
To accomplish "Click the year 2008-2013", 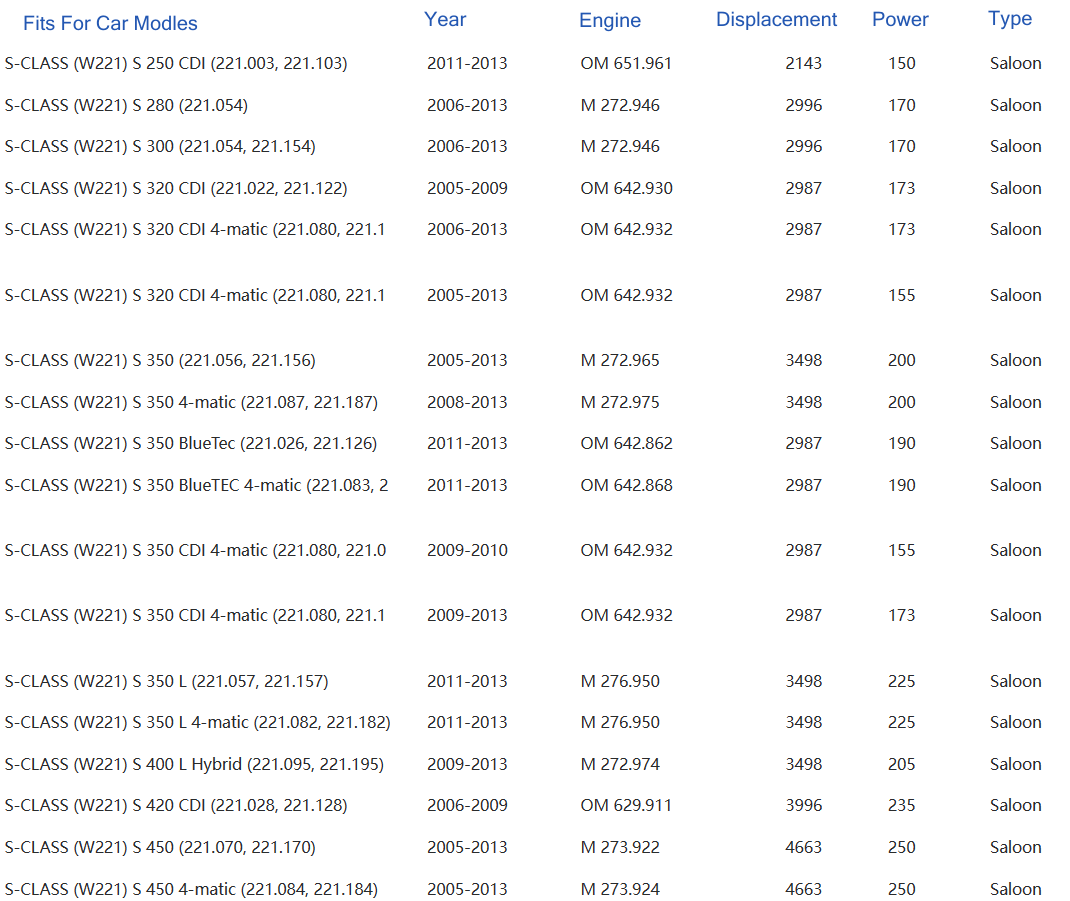I will click(467, 403).
